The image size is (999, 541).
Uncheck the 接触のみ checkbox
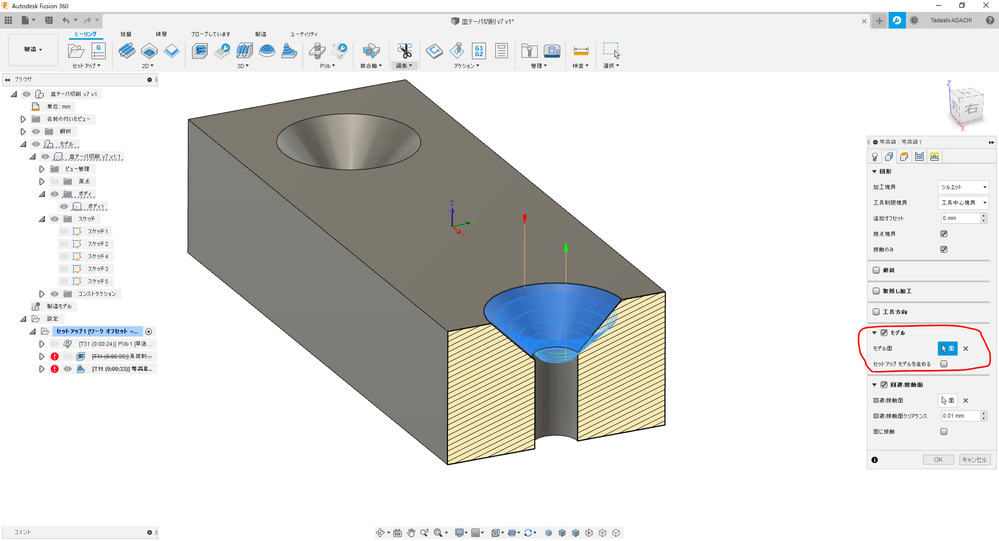(944, 249)
